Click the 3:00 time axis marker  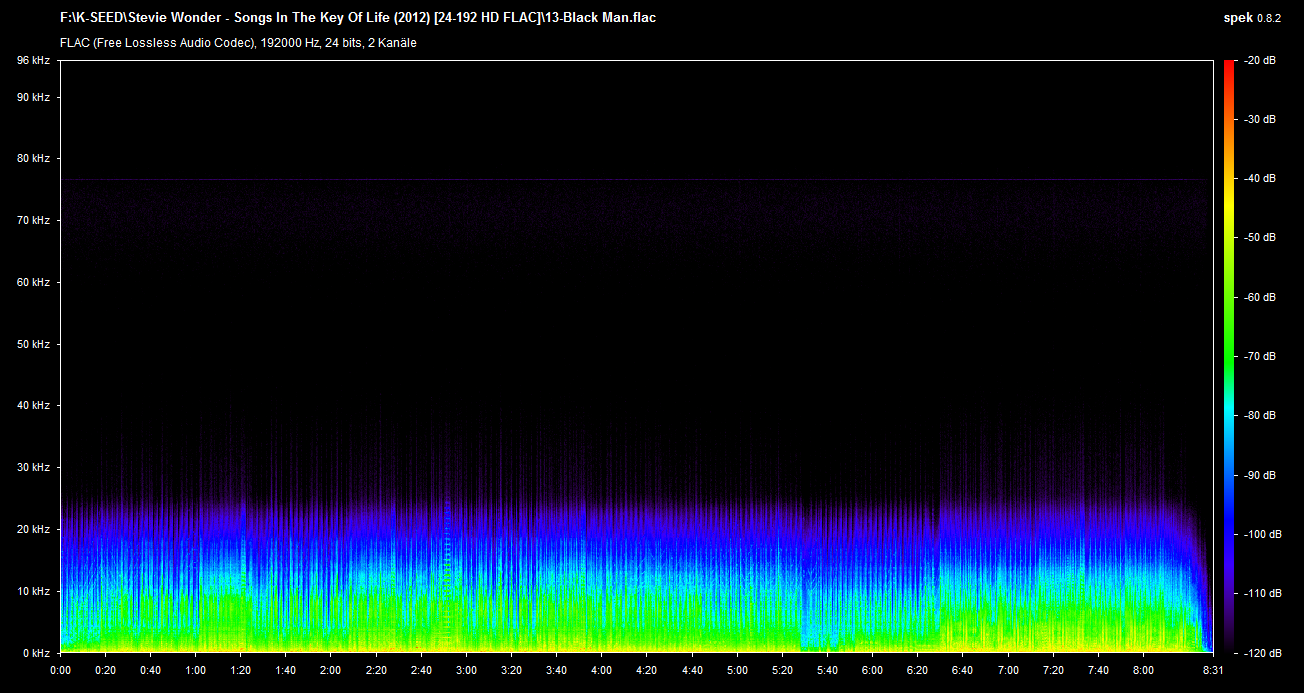pyautogui.click(x=466, y=670)
